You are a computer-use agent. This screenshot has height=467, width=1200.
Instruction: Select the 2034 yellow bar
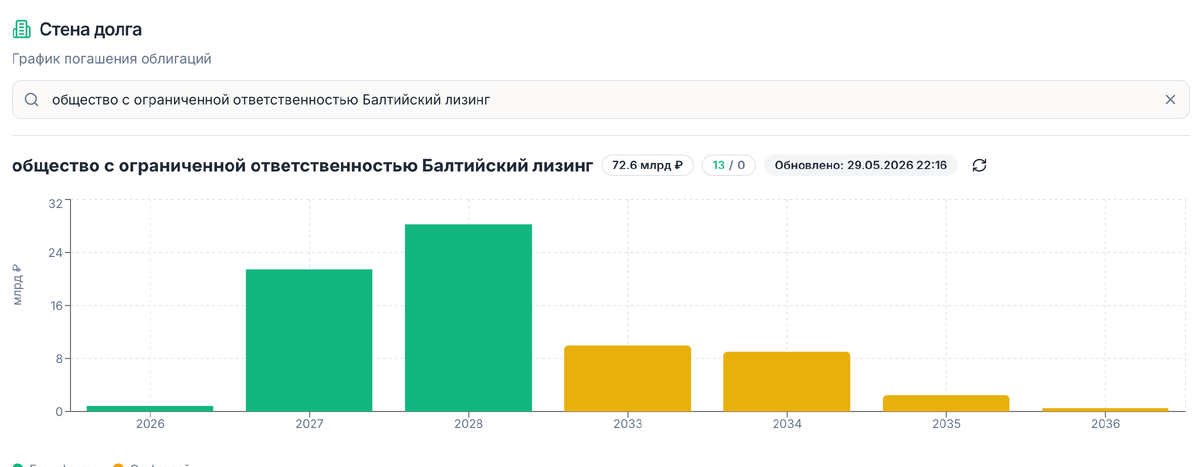[x=786, y=381]
